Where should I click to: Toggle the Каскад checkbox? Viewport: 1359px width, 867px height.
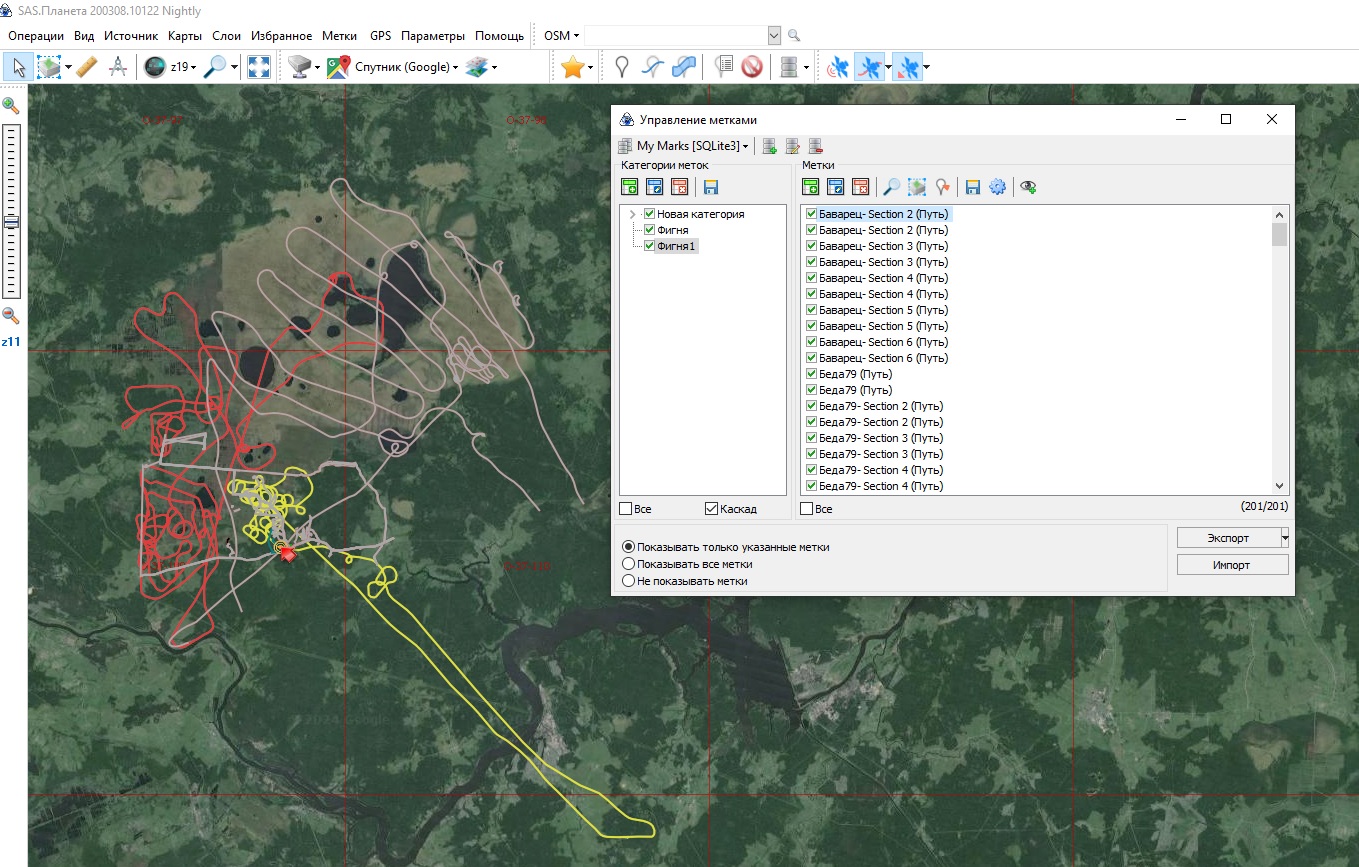pyautogui.click(x=712, y=509)
